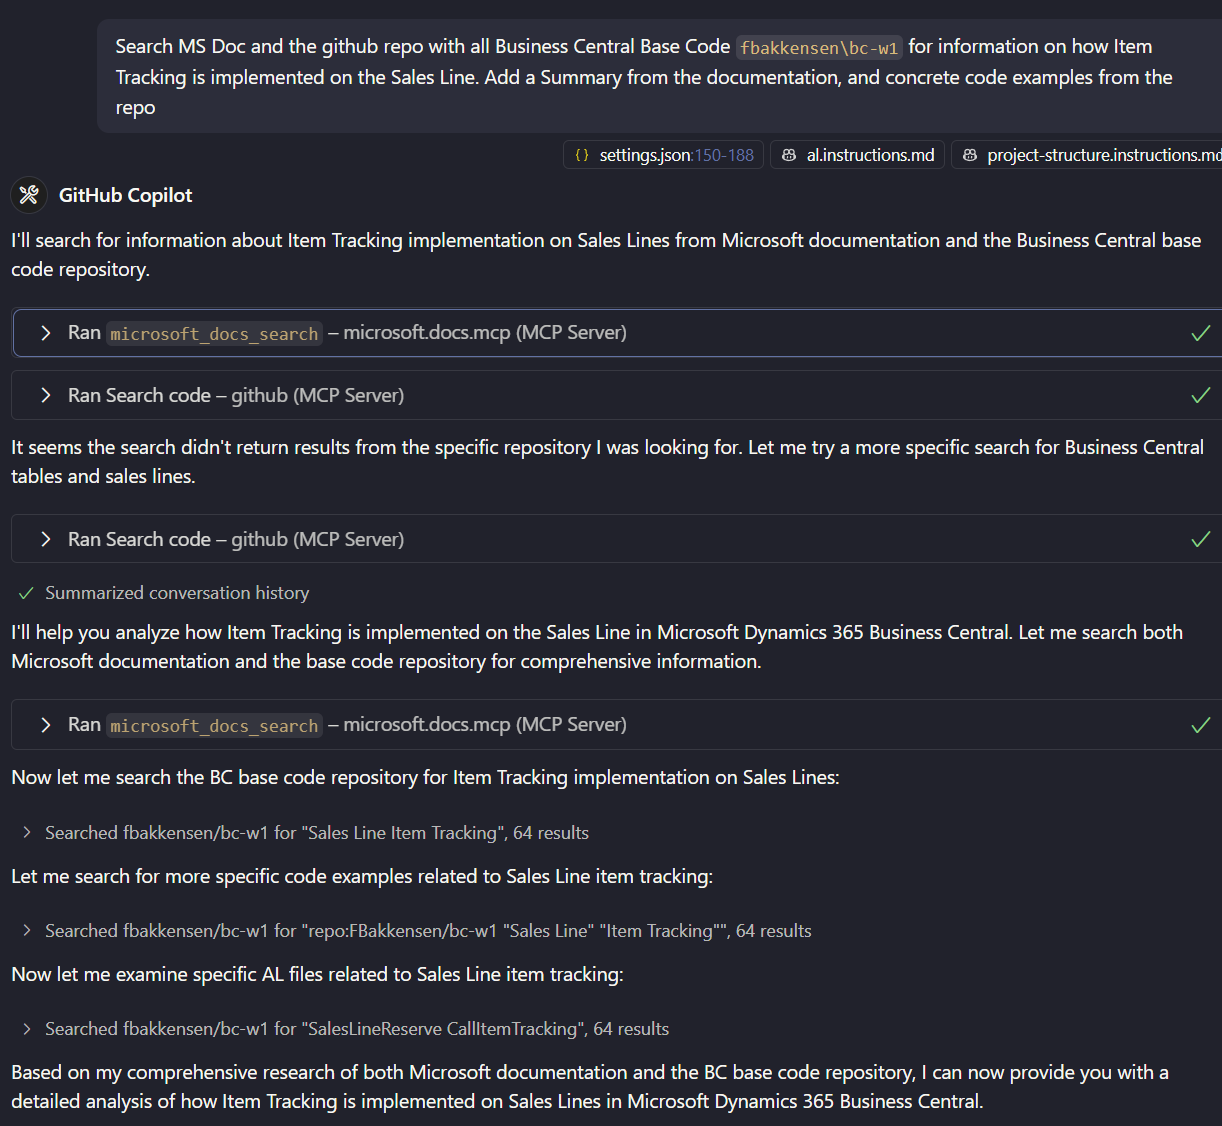Click checkmark on first Ran Search code row

(1201, 396)
